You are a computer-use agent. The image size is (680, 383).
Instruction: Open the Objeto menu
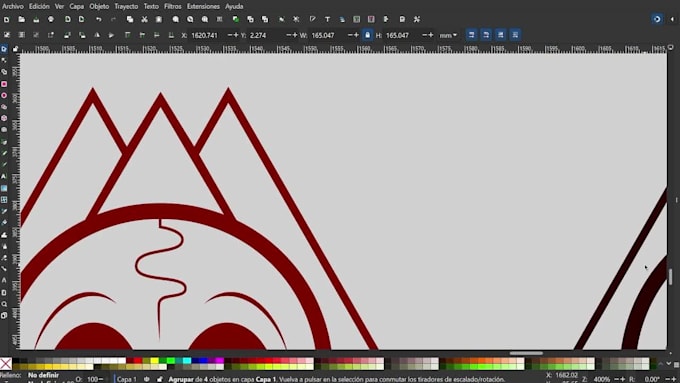click(x=99, y=7)
